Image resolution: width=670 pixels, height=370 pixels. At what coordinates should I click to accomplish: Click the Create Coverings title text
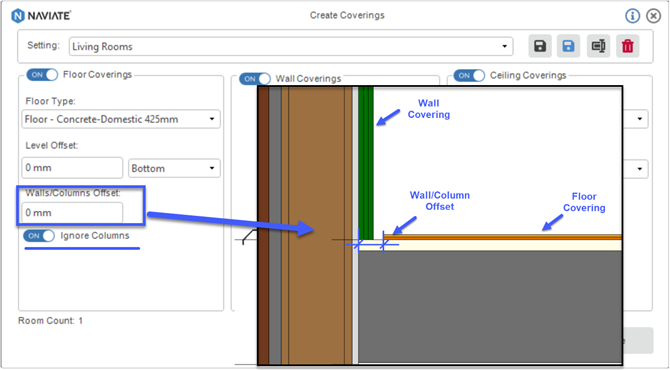(x=347, y=15)
